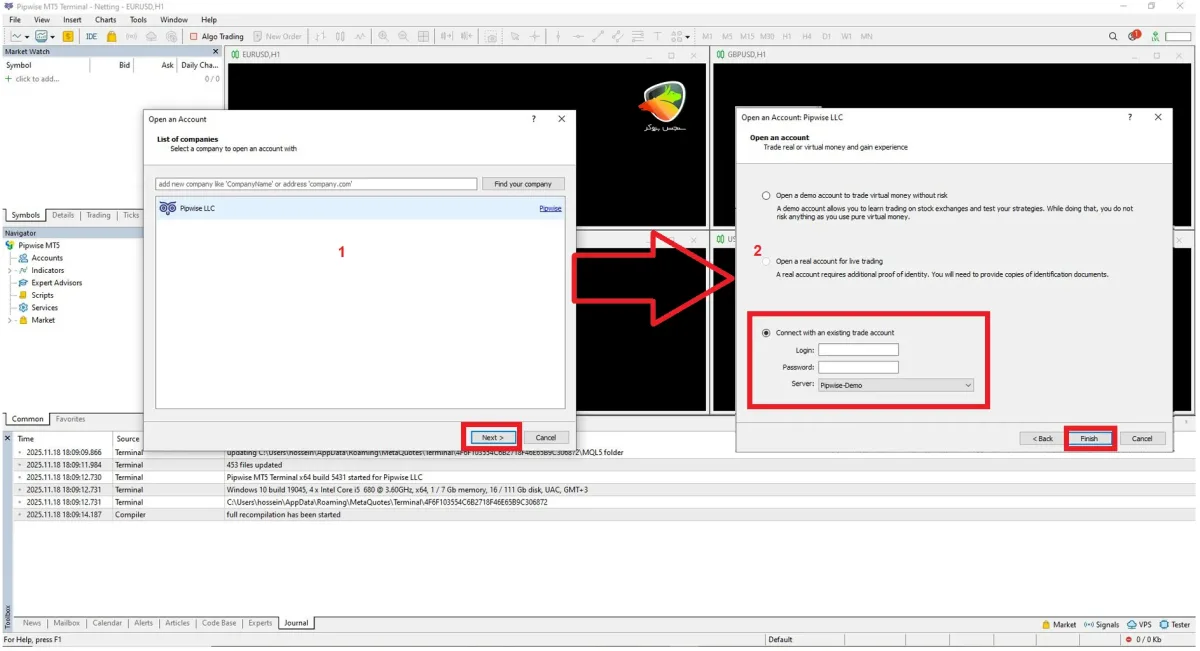
Task: Select the vertical line drawing tool
Action: pos(559,36)
